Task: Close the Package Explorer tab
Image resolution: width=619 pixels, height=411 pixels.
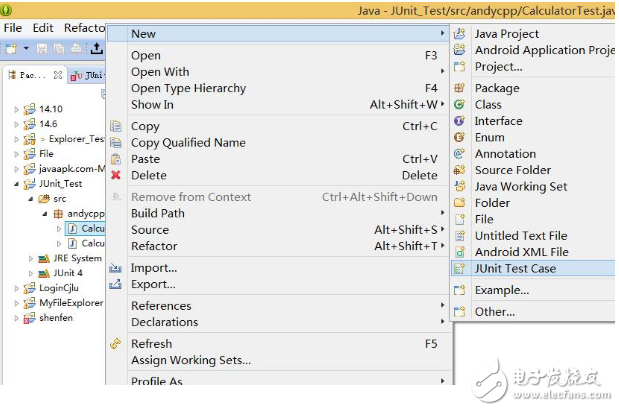Action: tap(59, 74)
